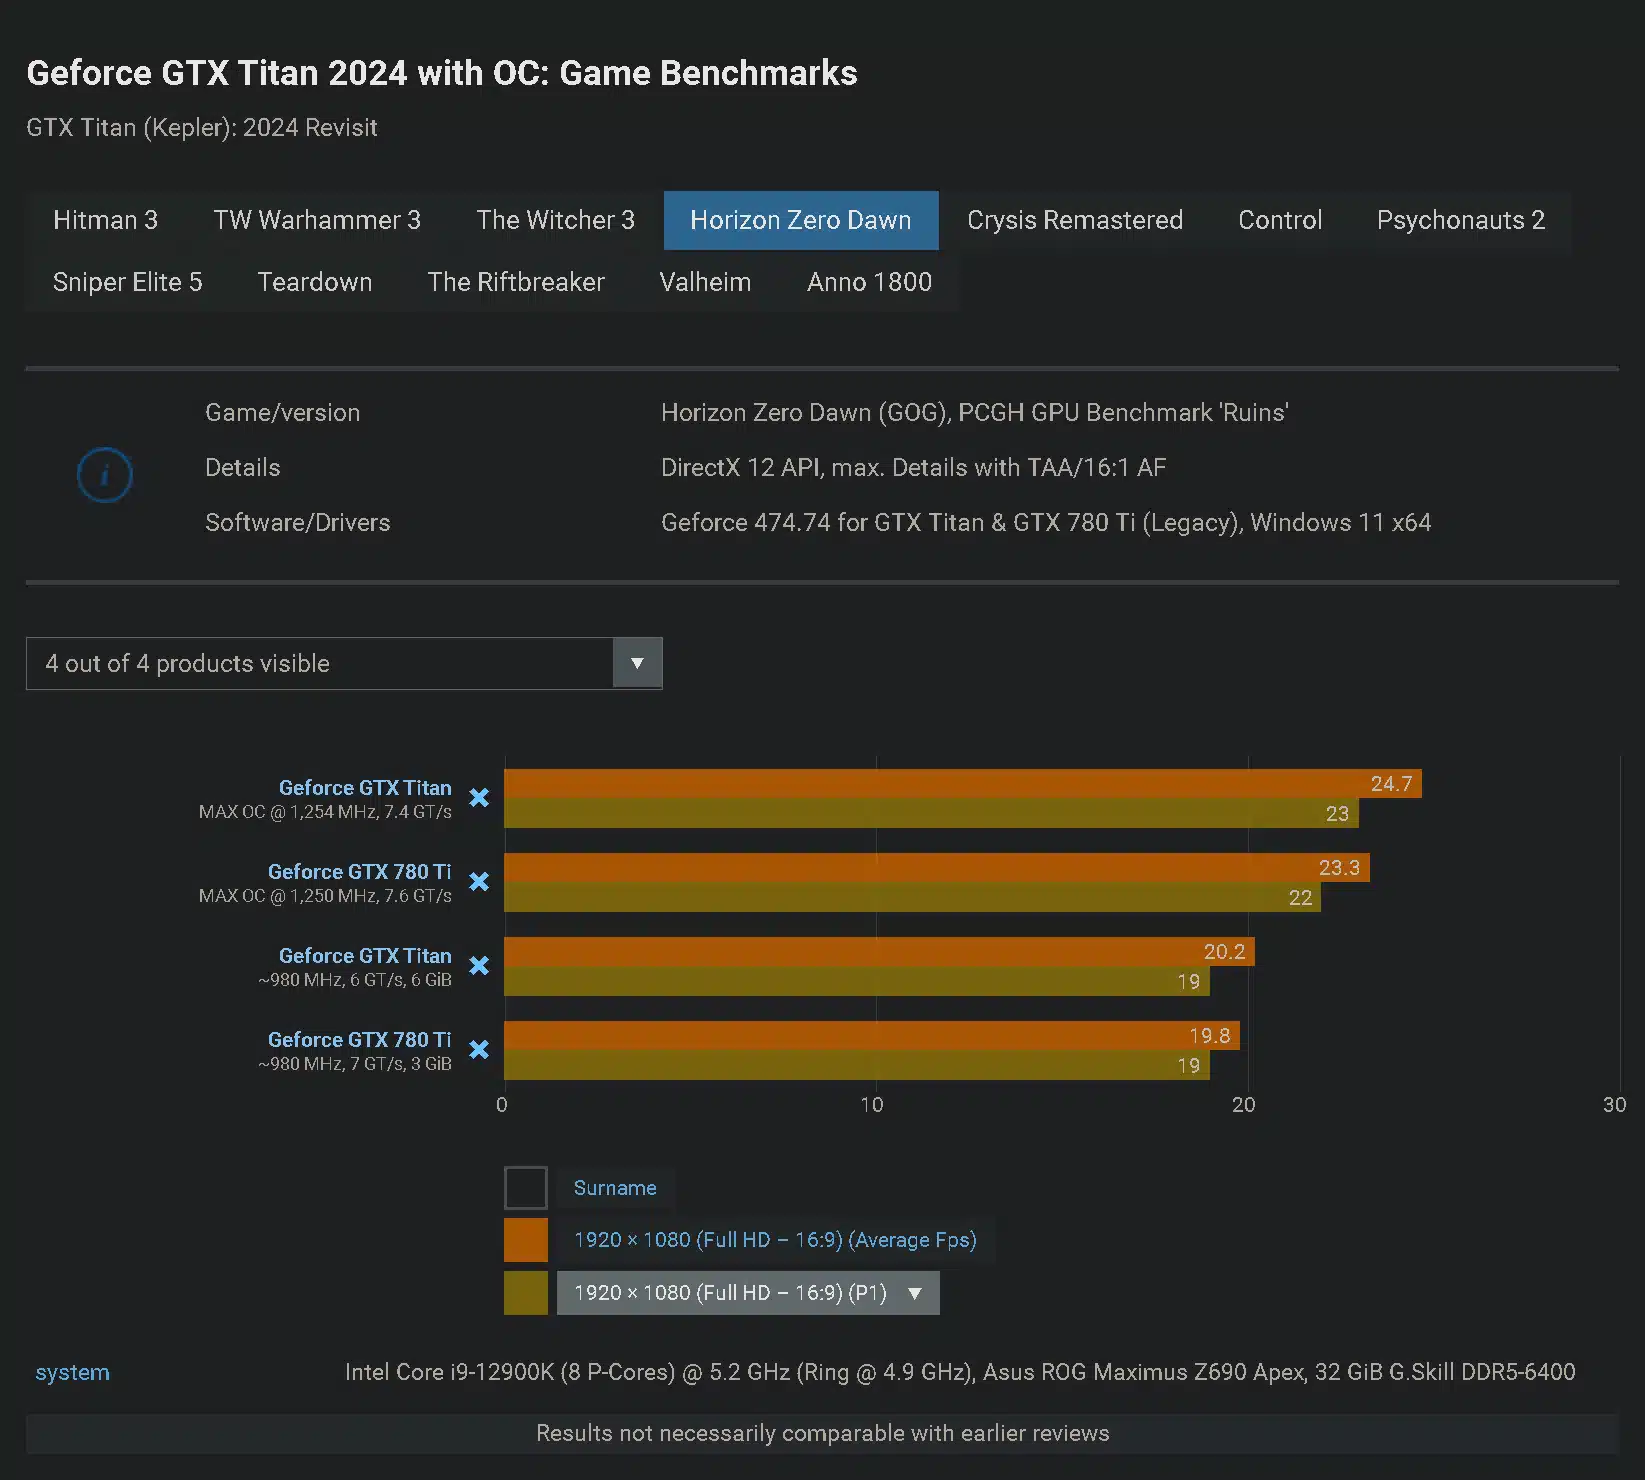Click the 20.2 average fps bar
Screen dimensions: 1645x1480
pyautogui.click(x=879, y=952)
